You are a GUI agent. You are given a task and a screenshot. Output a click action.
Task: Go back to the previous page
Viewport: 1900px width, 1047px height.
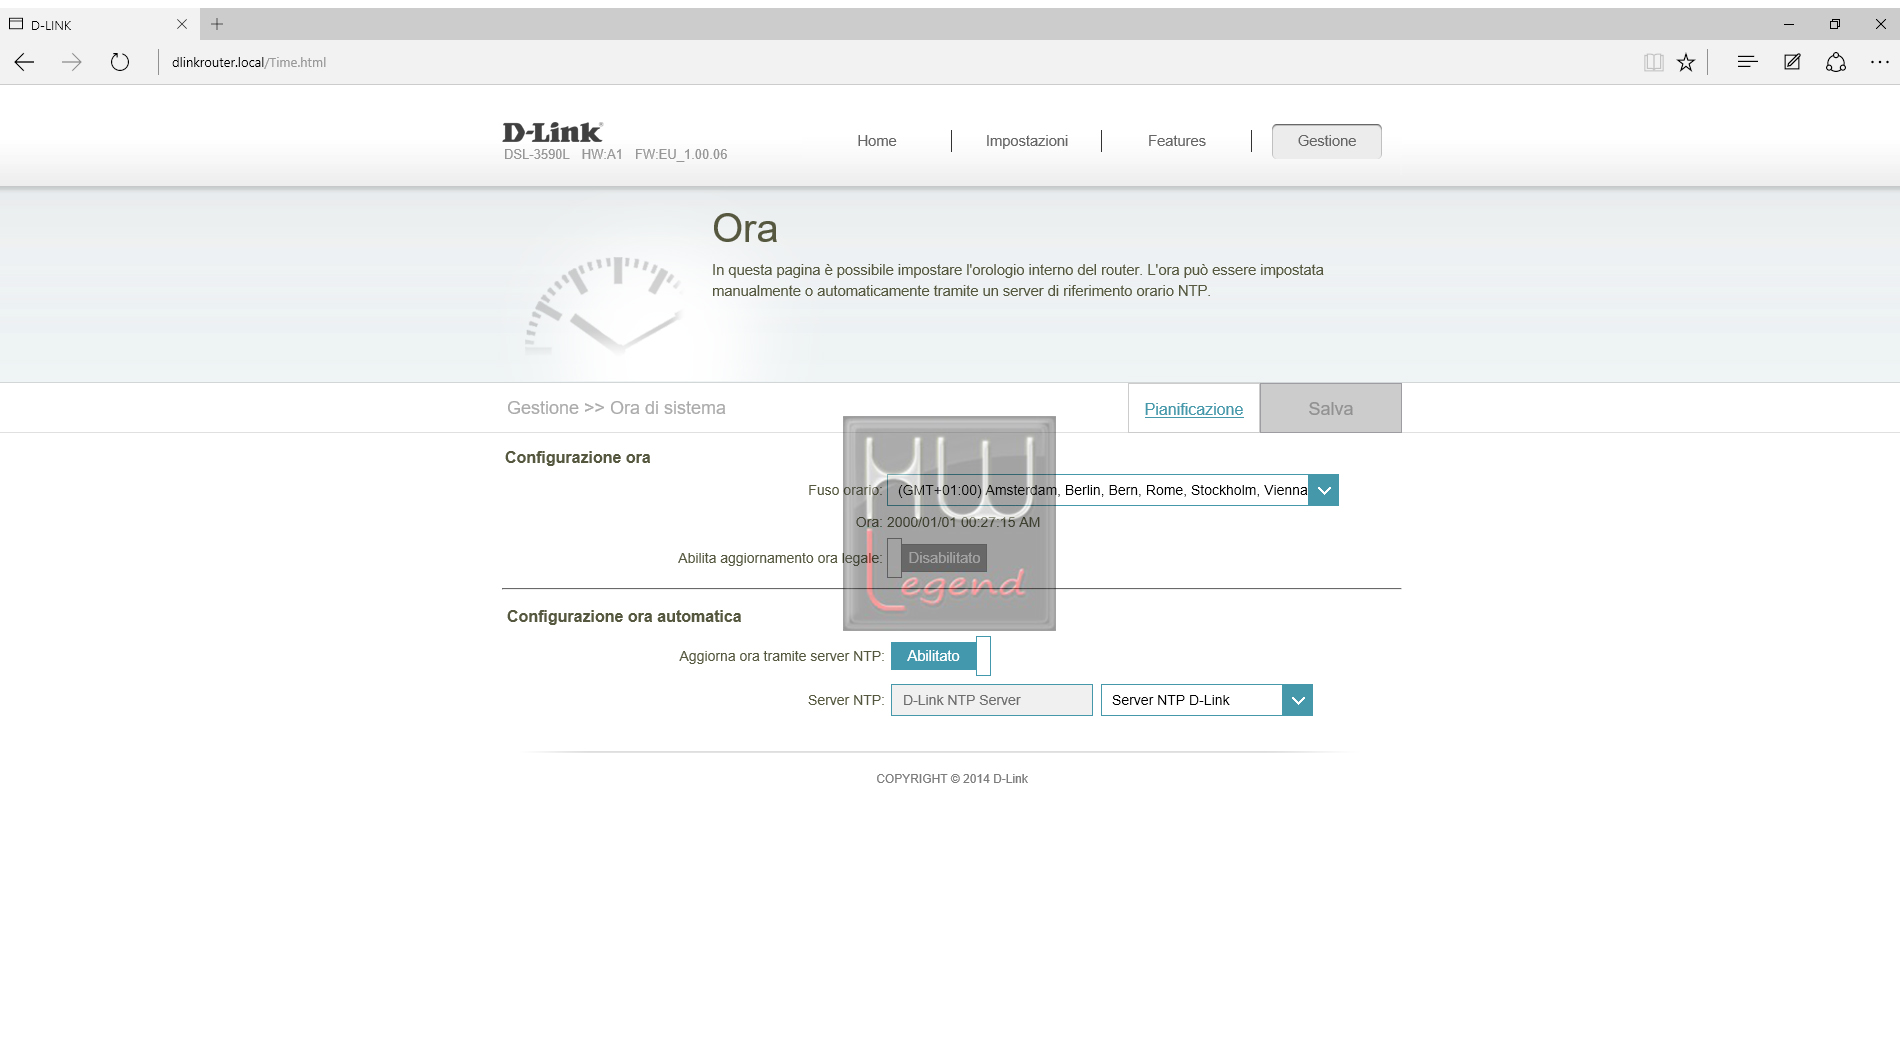[x=25, y=62]
